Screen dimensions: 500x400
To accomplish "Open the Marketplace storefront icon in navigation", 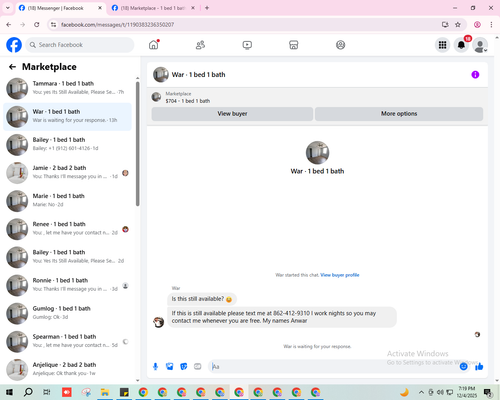I will tap(294, 45).
